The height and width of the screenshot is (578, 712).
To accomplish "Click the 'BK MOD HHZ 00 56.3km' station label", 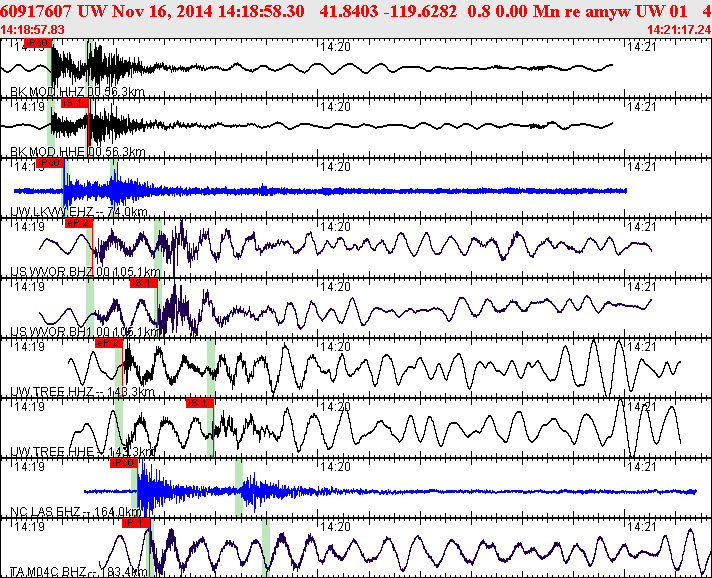I will [77, 92].
